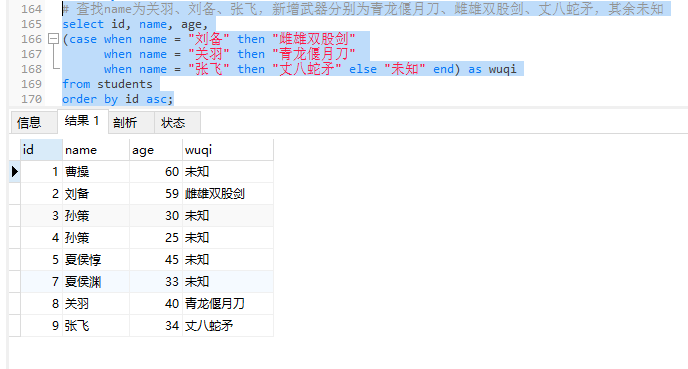Click line number 170 in editor gutter

coord(32,99)
